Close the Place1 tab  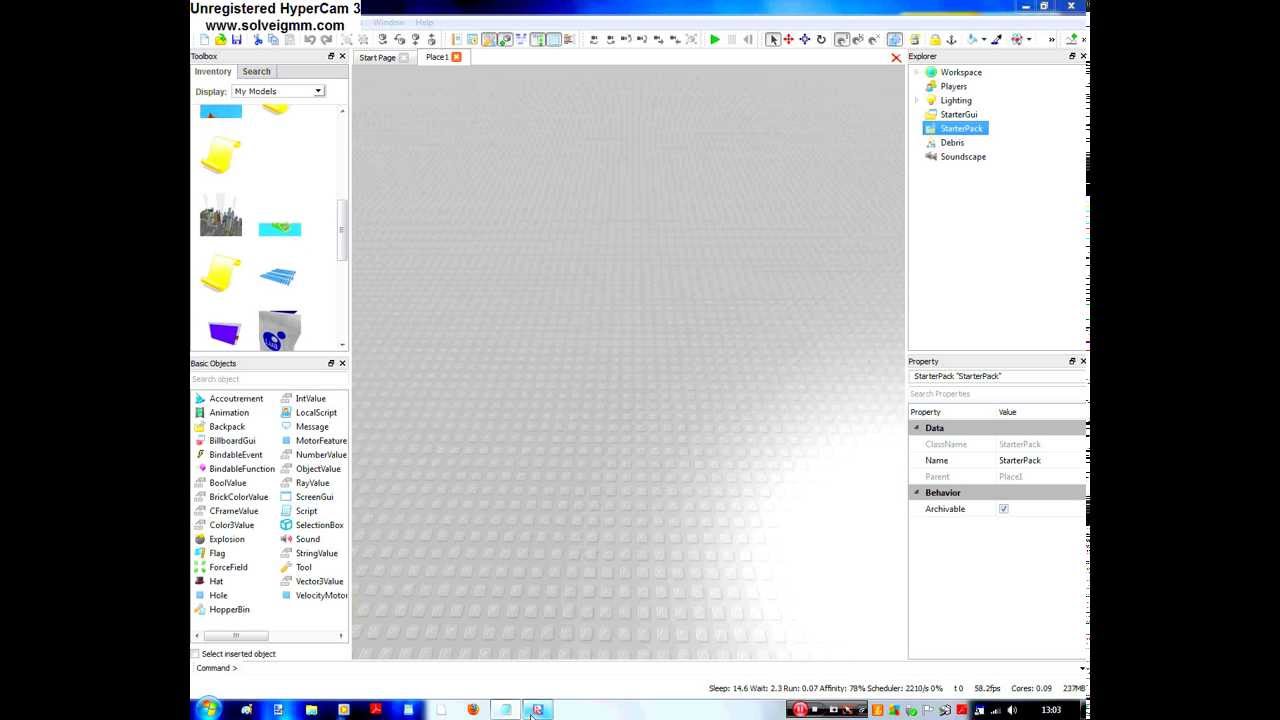456,57
